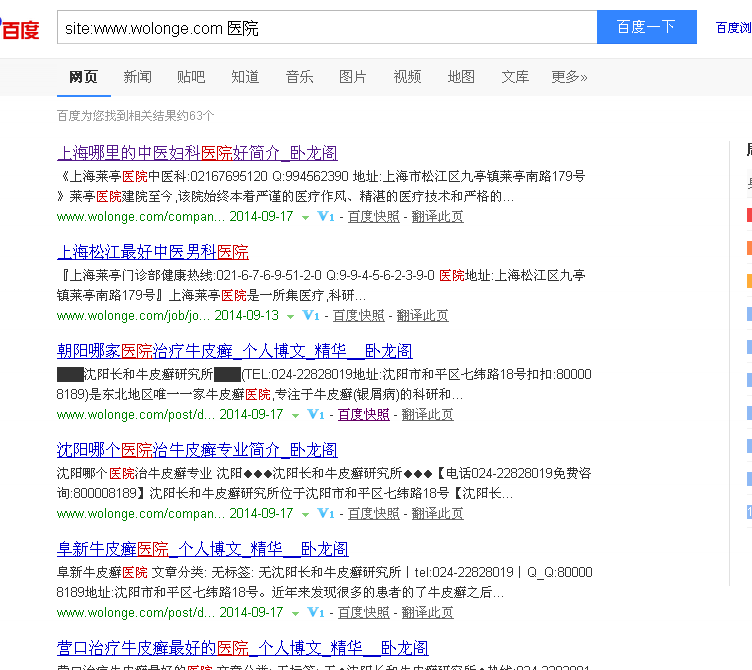The image size is (752, 670).
Task: Expand dropdown arrow of 阜新牛皮癣医院 result
Action: coord(295,614)
